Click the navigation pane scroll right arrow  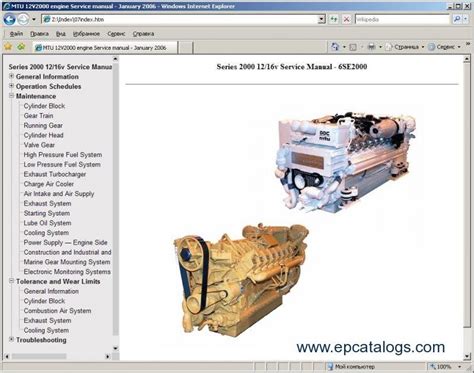click(107, 356)
